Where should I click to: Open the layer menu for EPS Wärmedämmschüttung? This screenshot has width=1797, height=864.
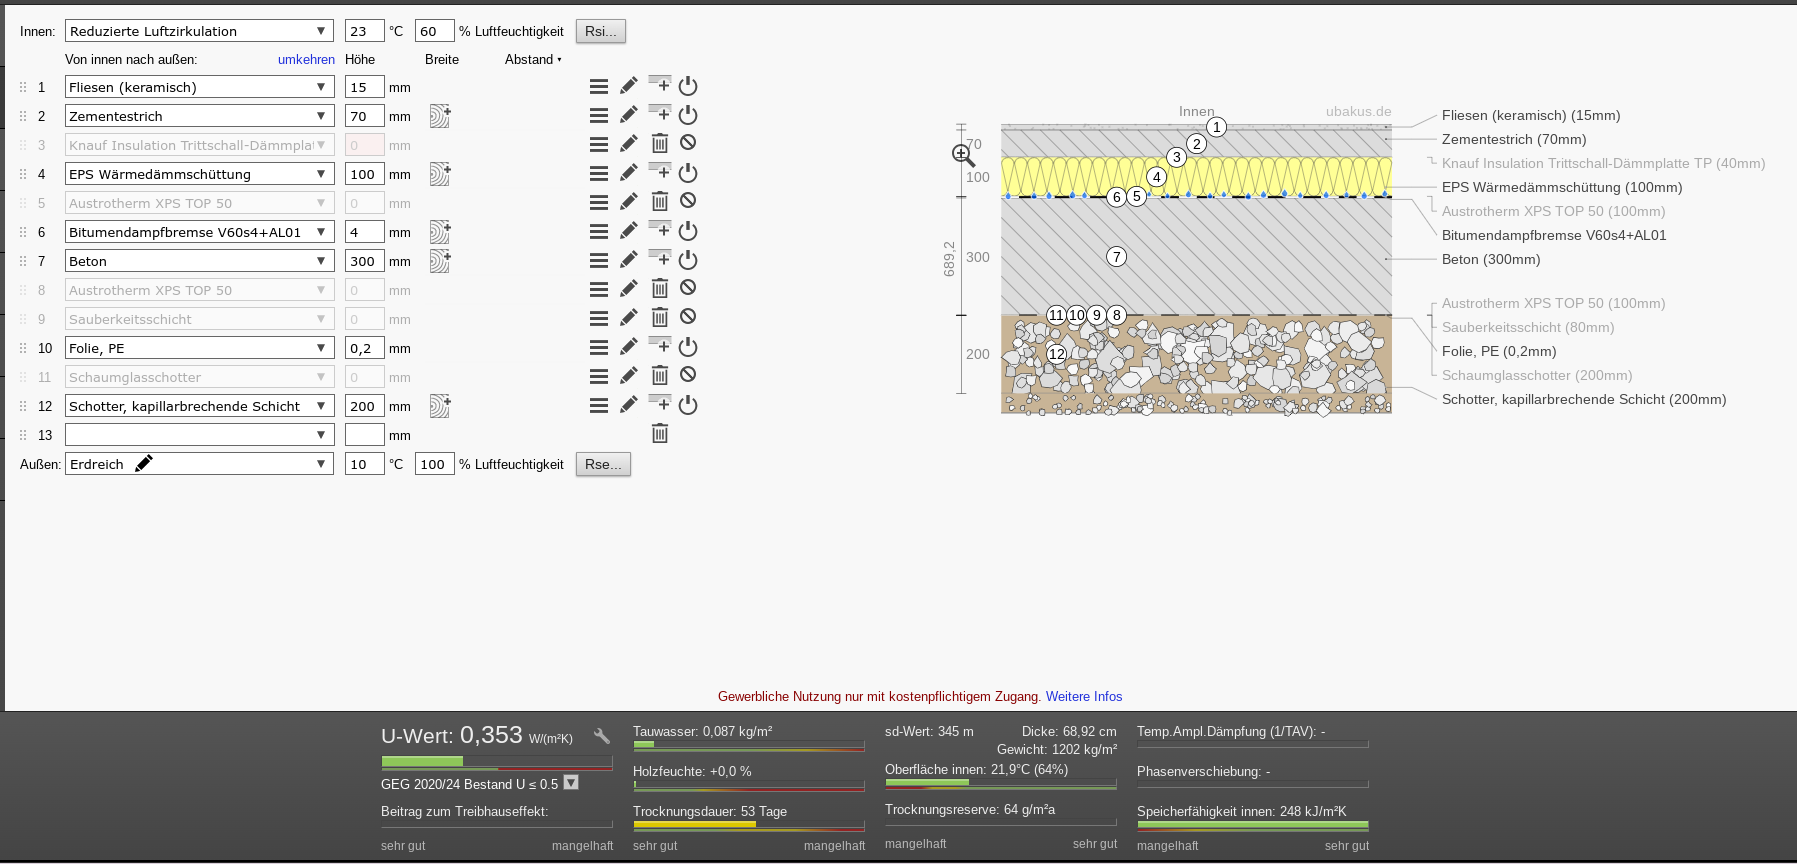(599, 174)
